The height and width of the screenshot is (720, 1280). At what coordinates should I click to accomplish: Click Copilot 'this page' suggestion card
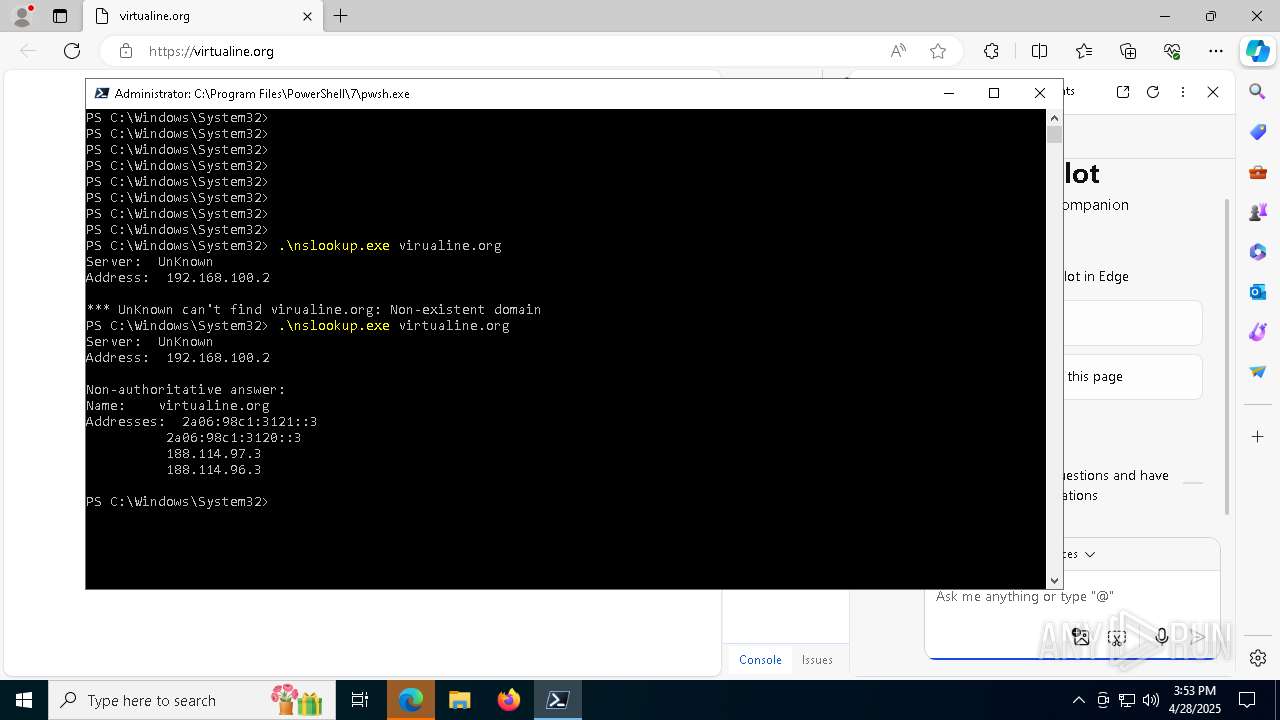(x=1132, y=377)
